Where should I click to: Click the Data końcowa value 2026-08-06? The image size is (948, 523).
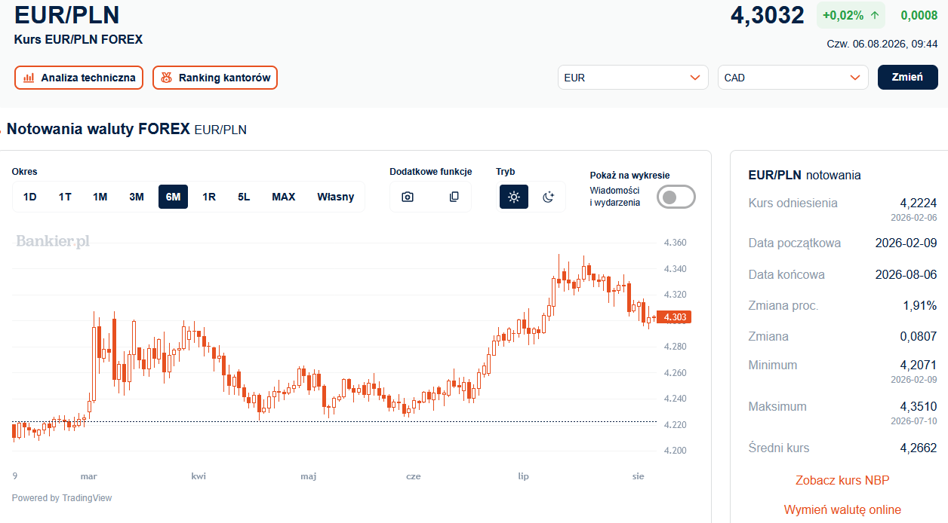click(x=906, y=274)
